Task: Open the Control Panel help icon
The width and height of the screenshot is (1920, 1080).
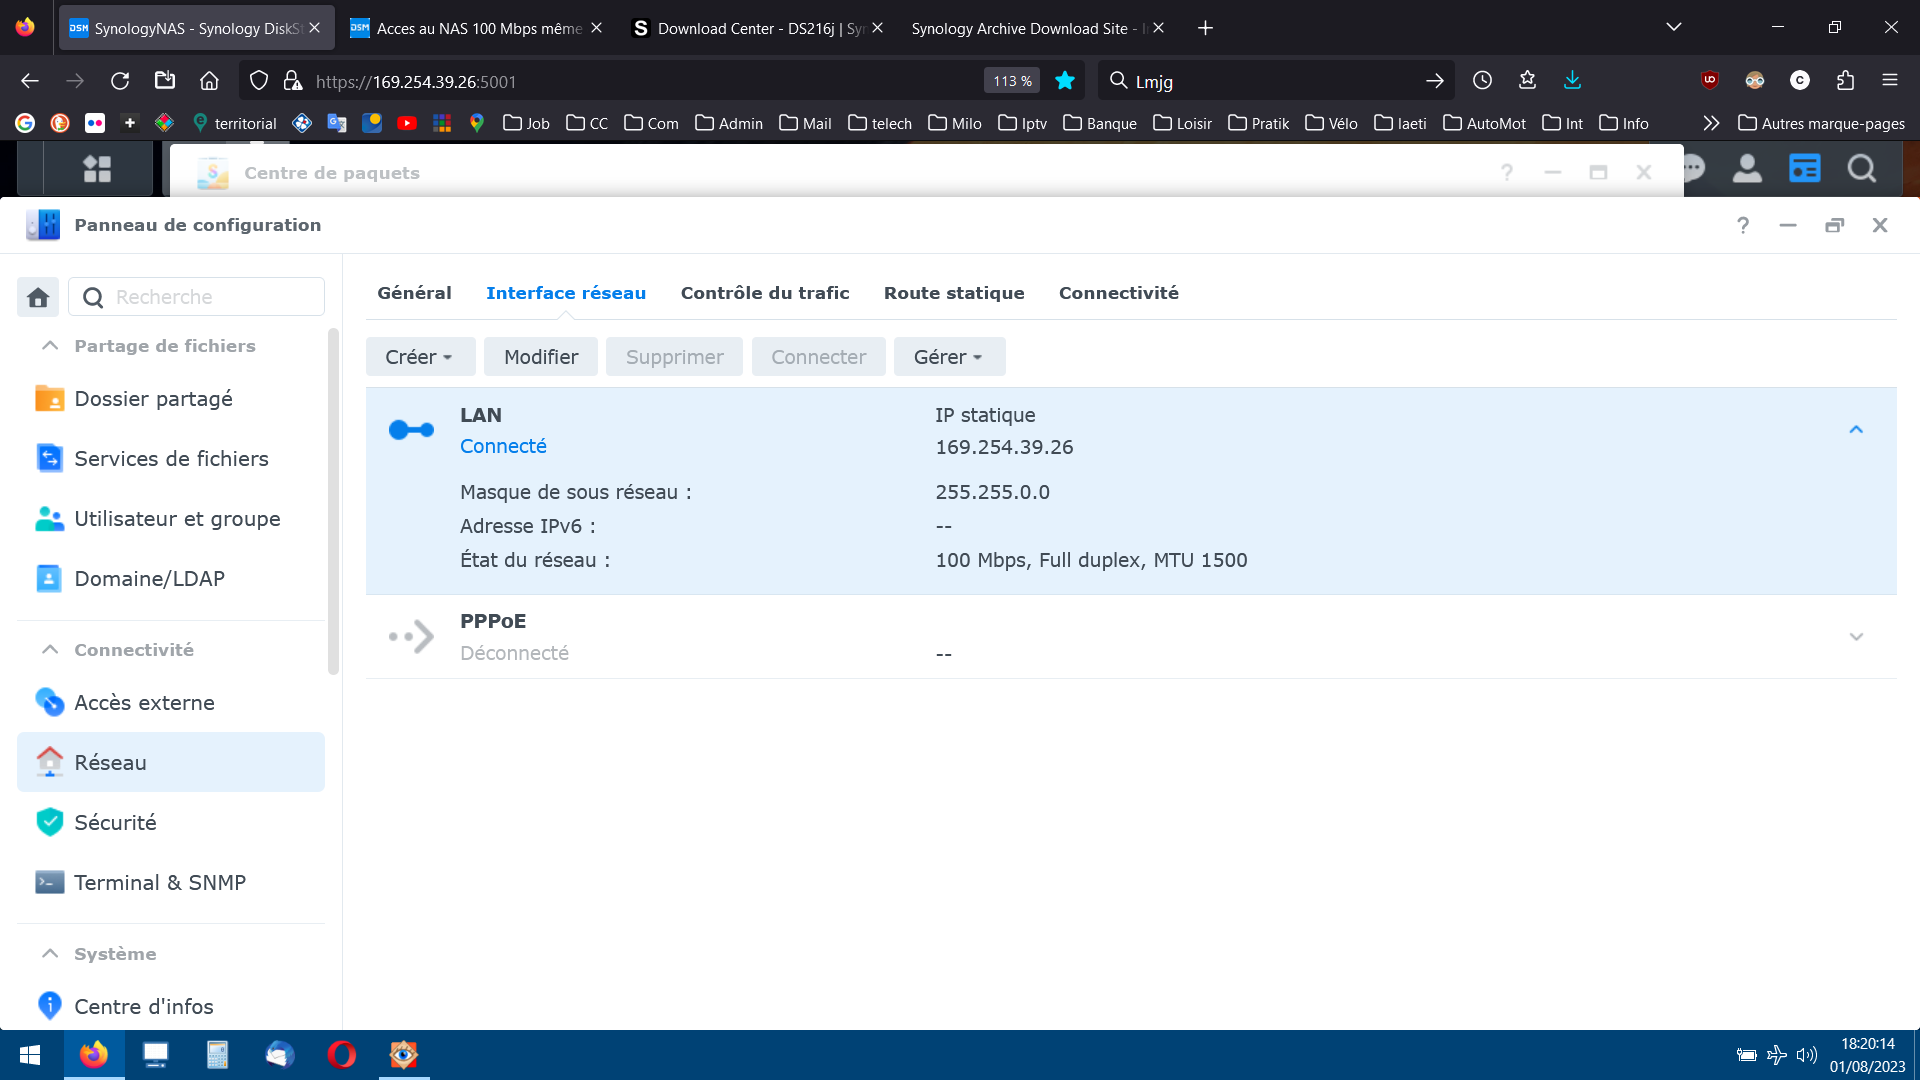Action: click(x=1743, y=225)
